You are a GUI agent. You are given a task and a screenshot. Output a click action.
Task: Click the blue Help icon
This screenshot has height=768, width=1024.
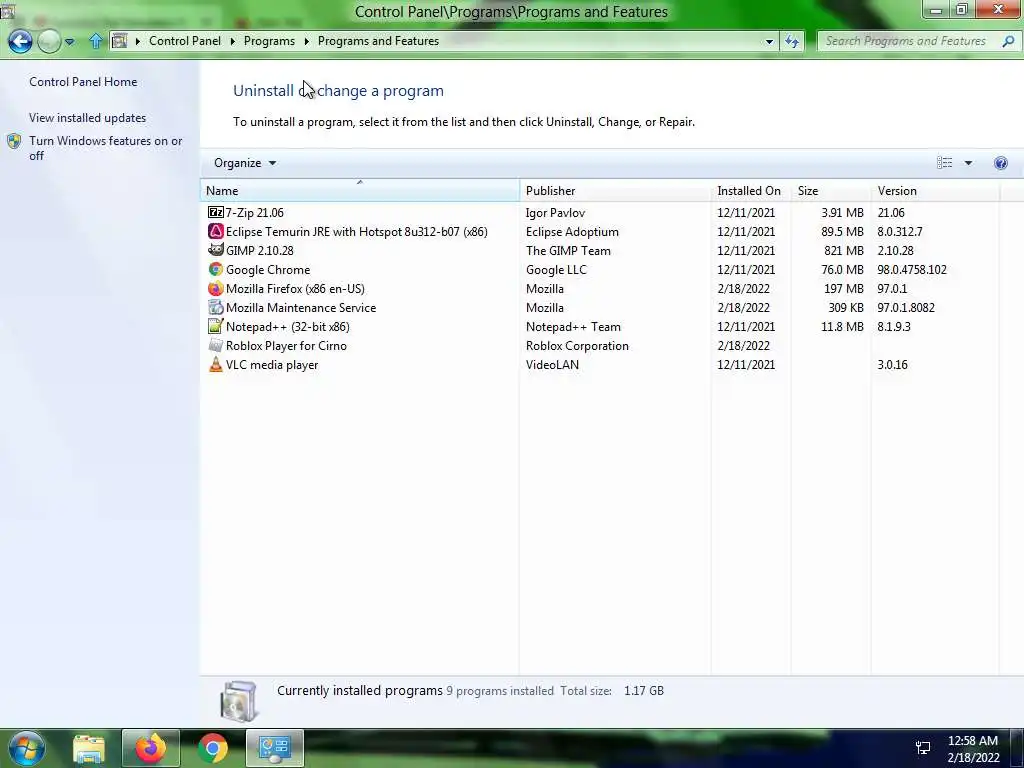coord(1000,163)
